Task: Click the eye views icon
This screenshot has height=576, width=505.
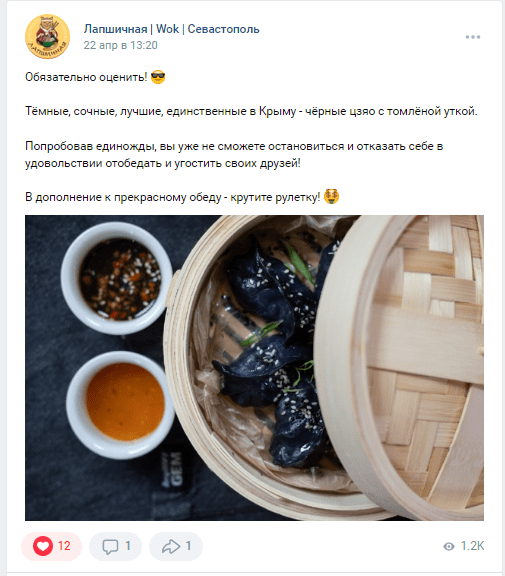Action: click(x=449, y=546)
